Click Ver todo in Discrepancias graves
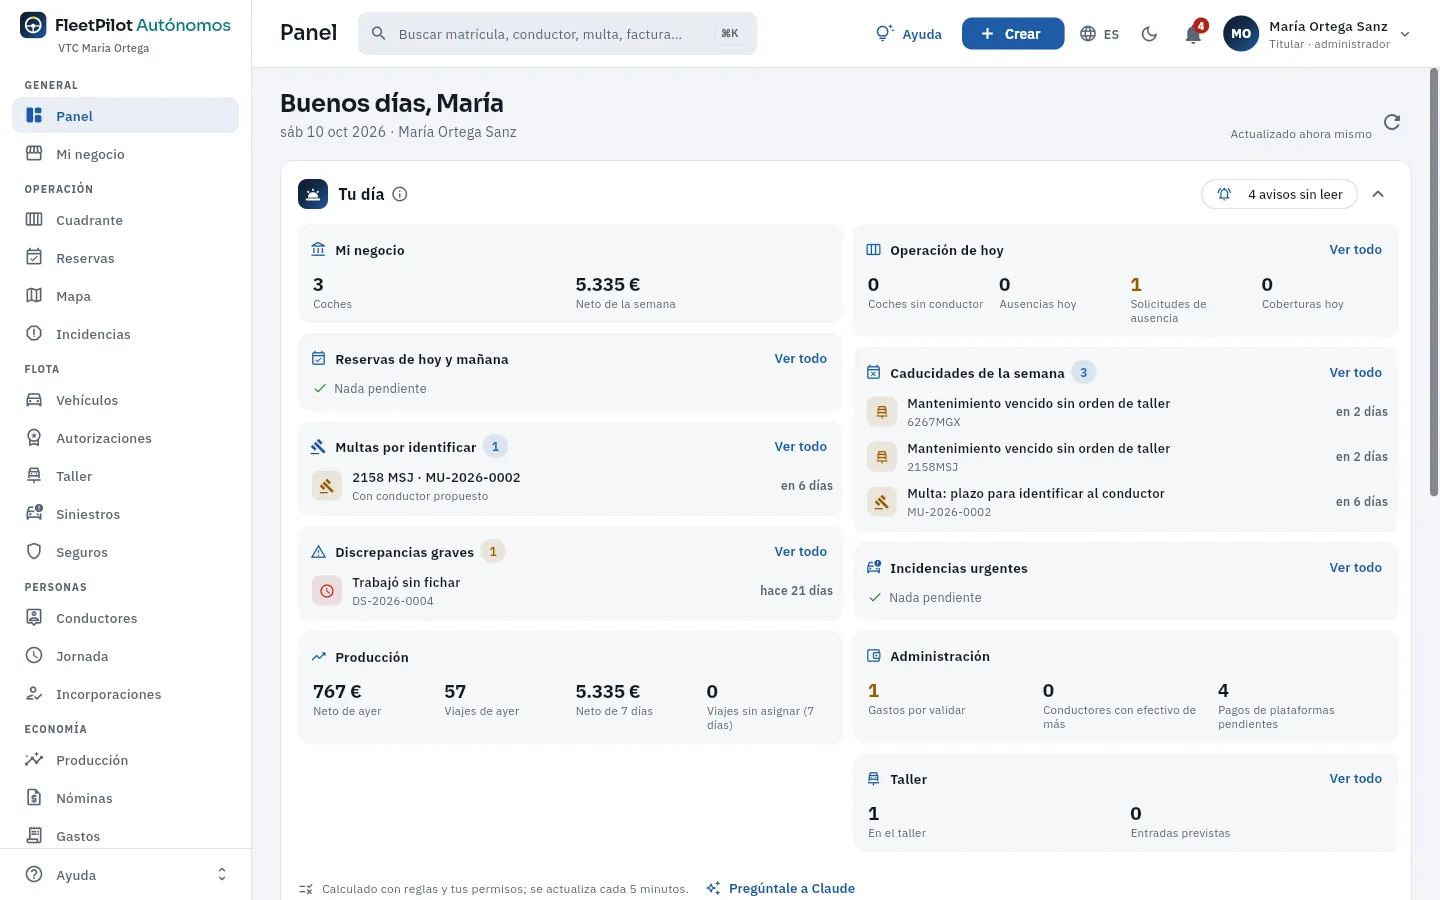The image size is (1440, 900). coord(800,552)
